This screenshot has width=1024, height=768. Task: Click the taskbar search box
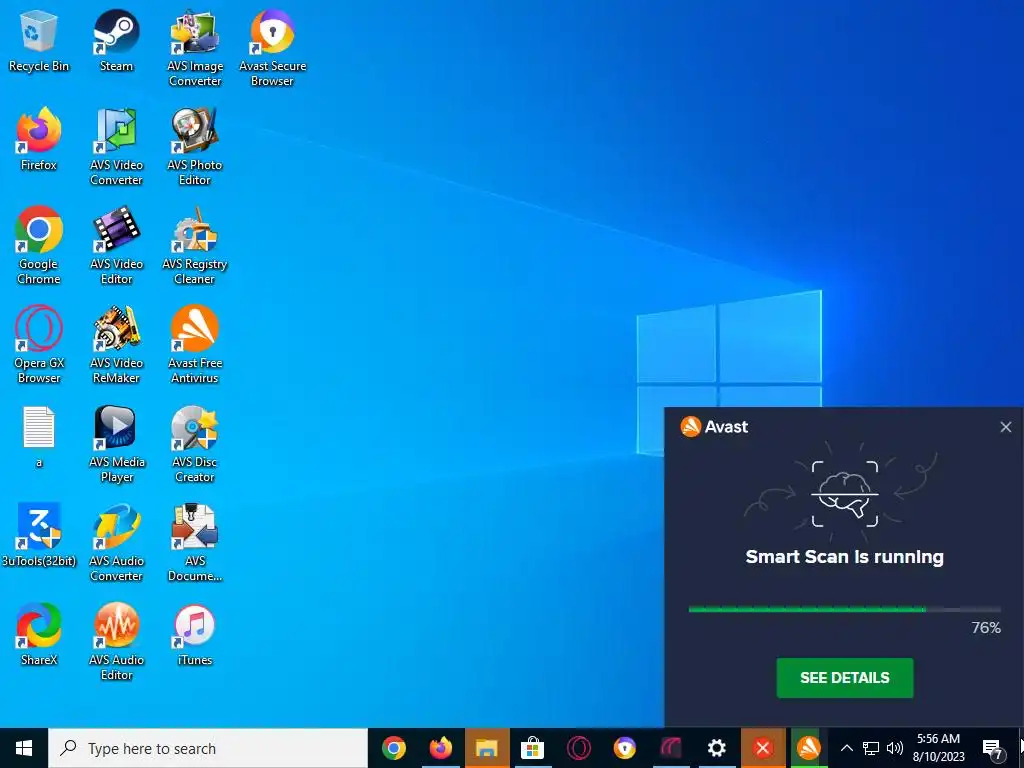208,748
